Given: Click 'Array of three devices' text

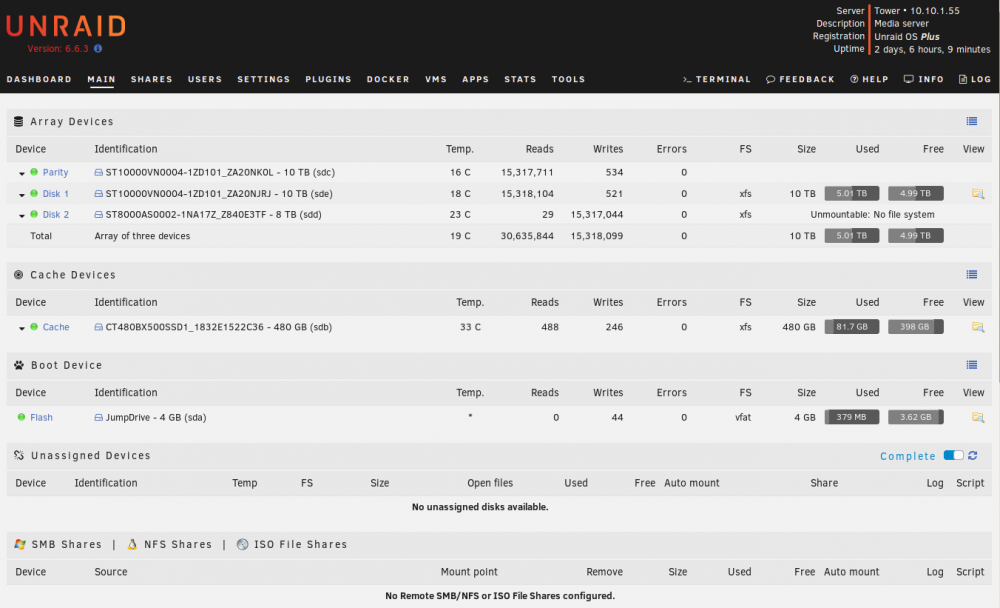Looking at the screenshot, I should point(142,236).
